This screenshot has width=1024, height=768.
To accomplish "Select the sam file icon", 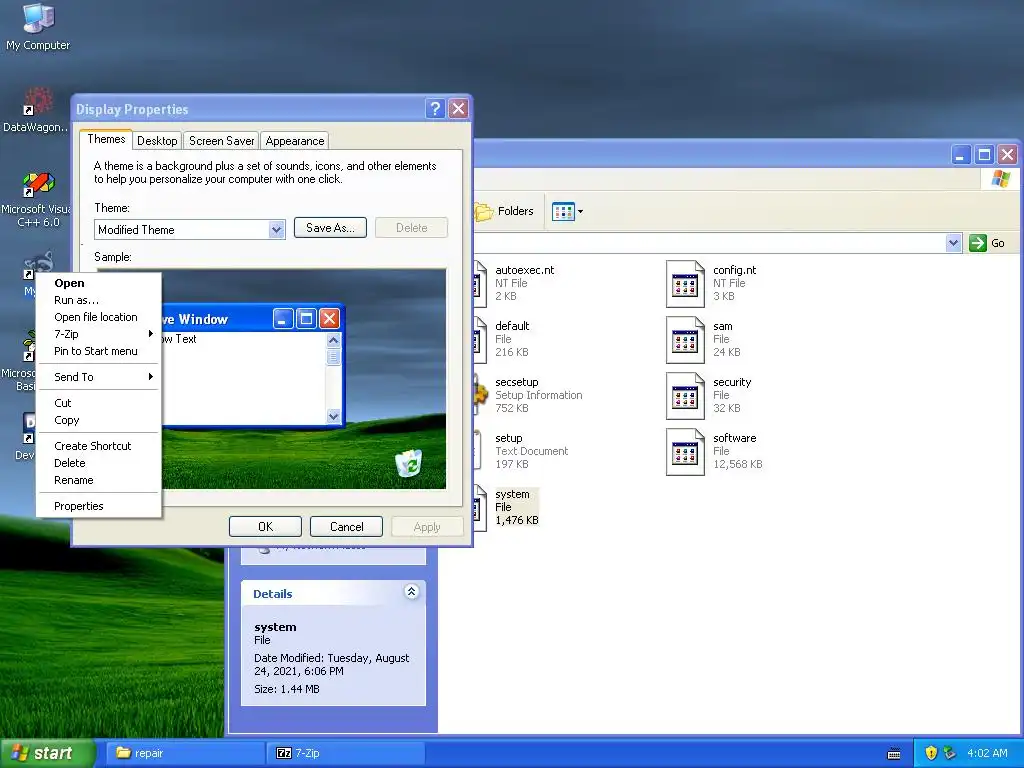I will tap(685, 340).
